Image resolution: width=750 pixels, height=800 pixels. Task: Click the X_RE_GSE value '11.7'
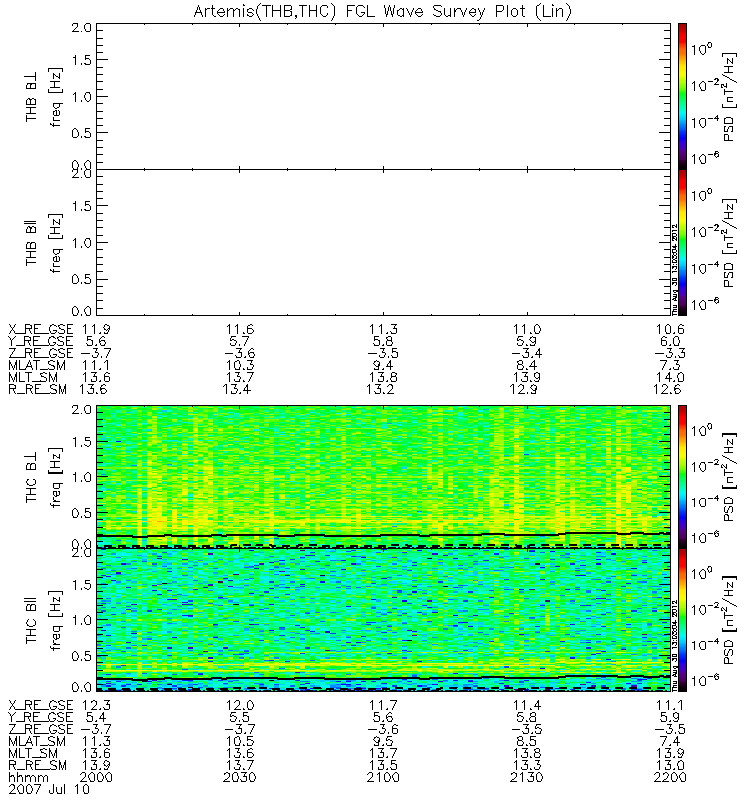(x=383, y=706)
